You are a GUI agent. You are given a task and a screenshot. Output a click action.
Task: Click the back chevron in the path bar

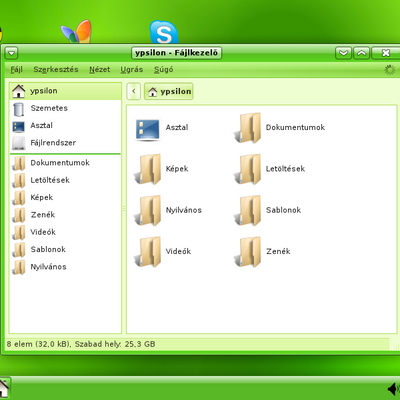134,91
